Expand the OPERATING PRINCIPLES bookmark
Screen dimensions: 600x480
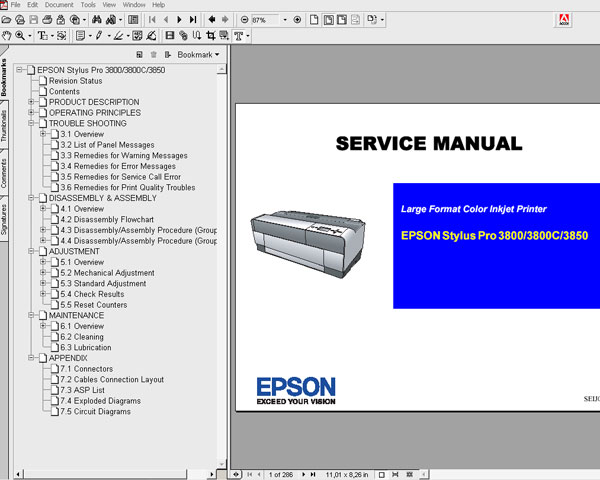tap(31, 112)
